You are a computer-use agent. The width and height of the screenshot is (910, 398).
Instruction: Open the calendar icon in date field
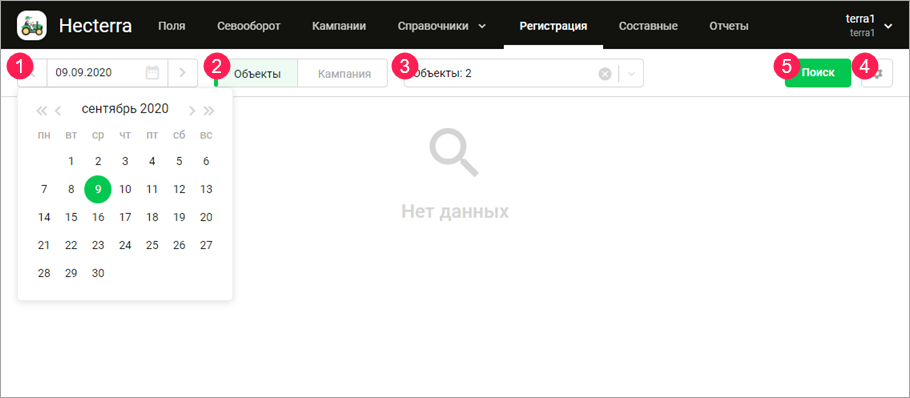click(152, 73)
